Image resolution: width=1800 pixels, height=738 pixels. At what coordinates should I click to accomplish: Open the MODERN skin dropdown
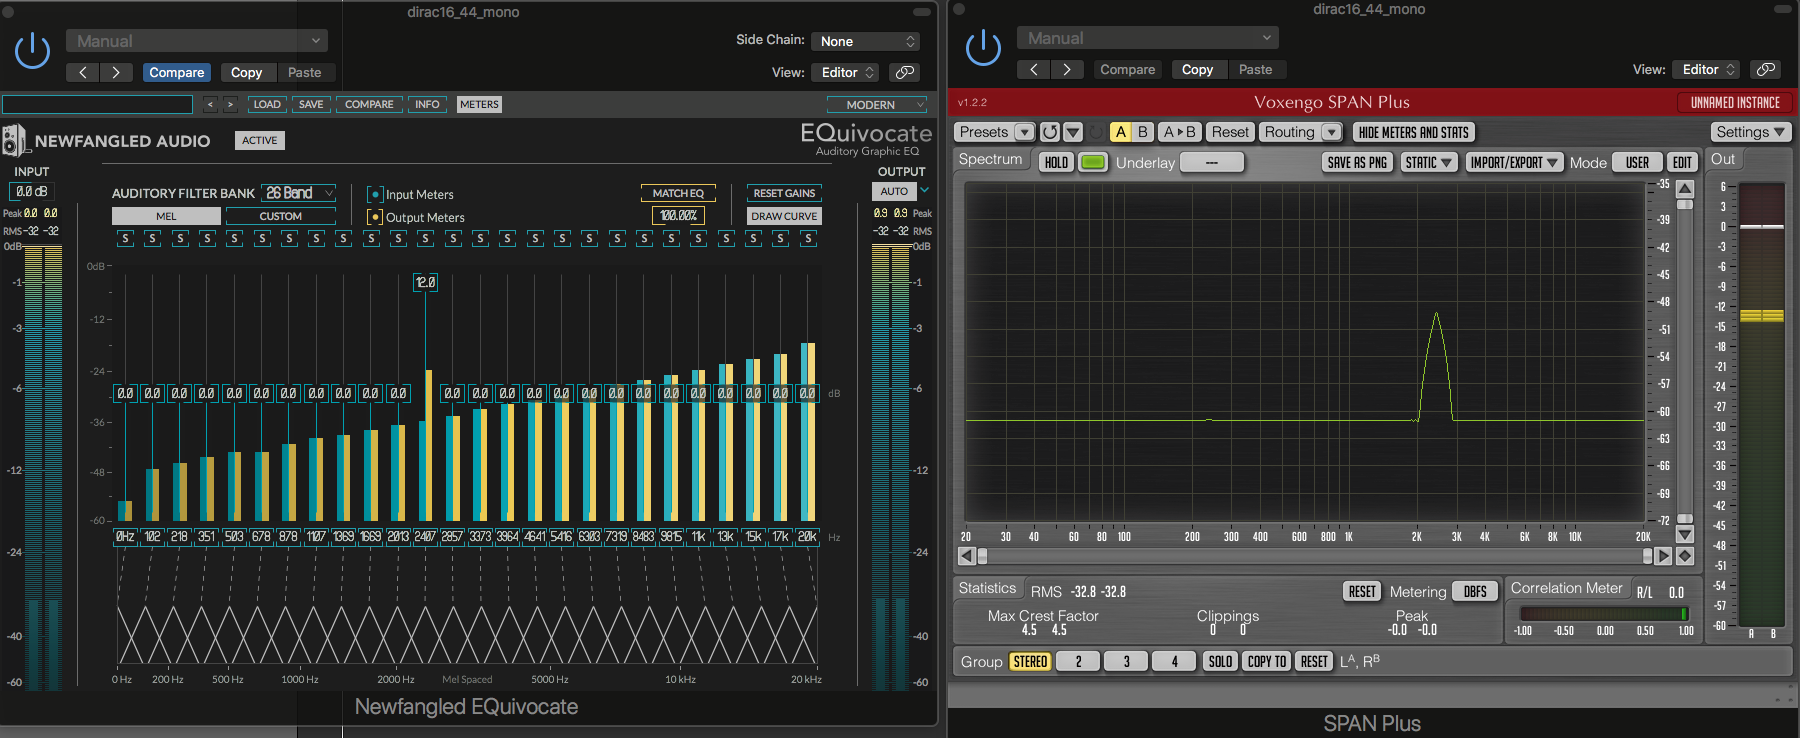878,104
